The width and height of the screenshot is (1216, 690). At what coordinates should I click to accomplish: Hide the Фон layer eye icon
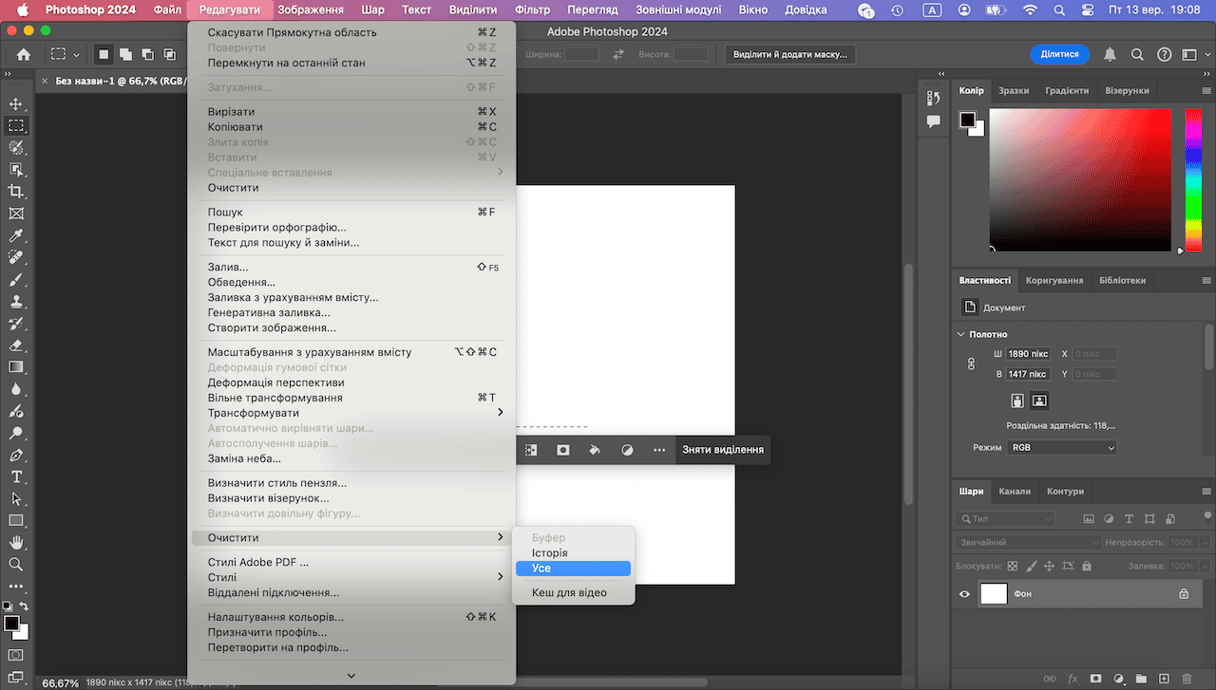pyautogui.click(x=965, y=594)
